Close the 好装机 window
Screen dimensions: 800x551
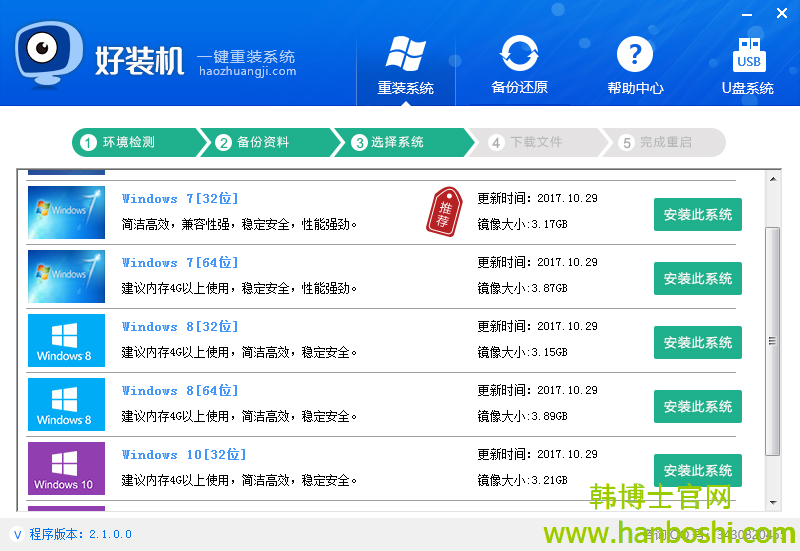[x=782, y=14]
